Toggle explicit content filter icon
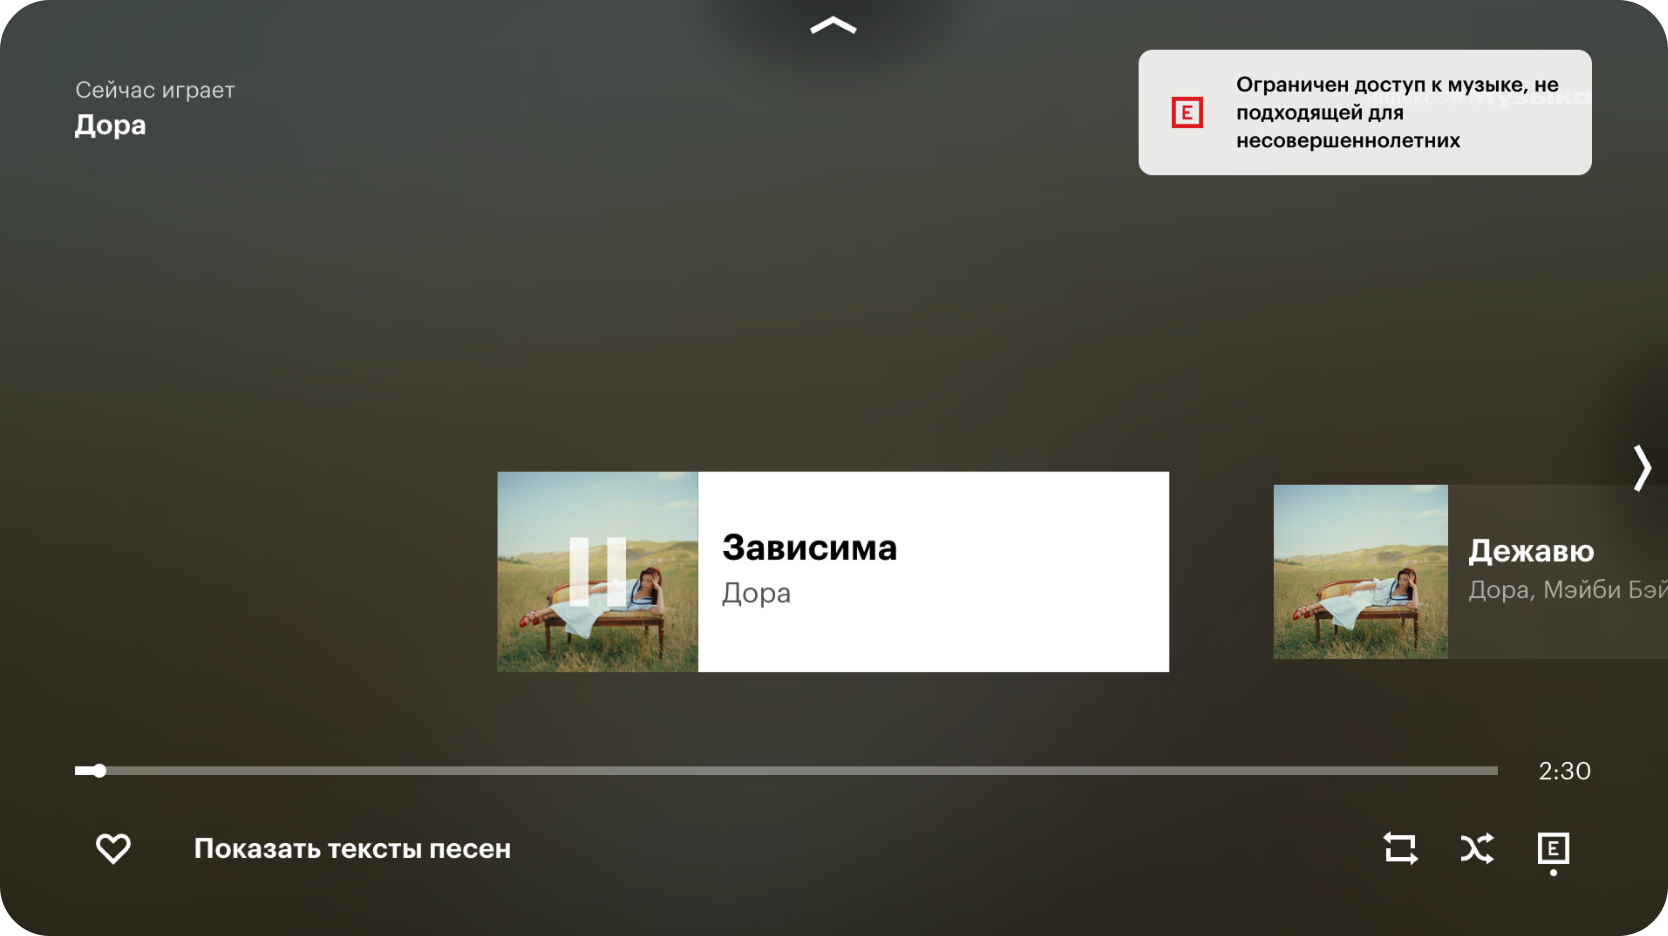 [x=1553, y=849]
